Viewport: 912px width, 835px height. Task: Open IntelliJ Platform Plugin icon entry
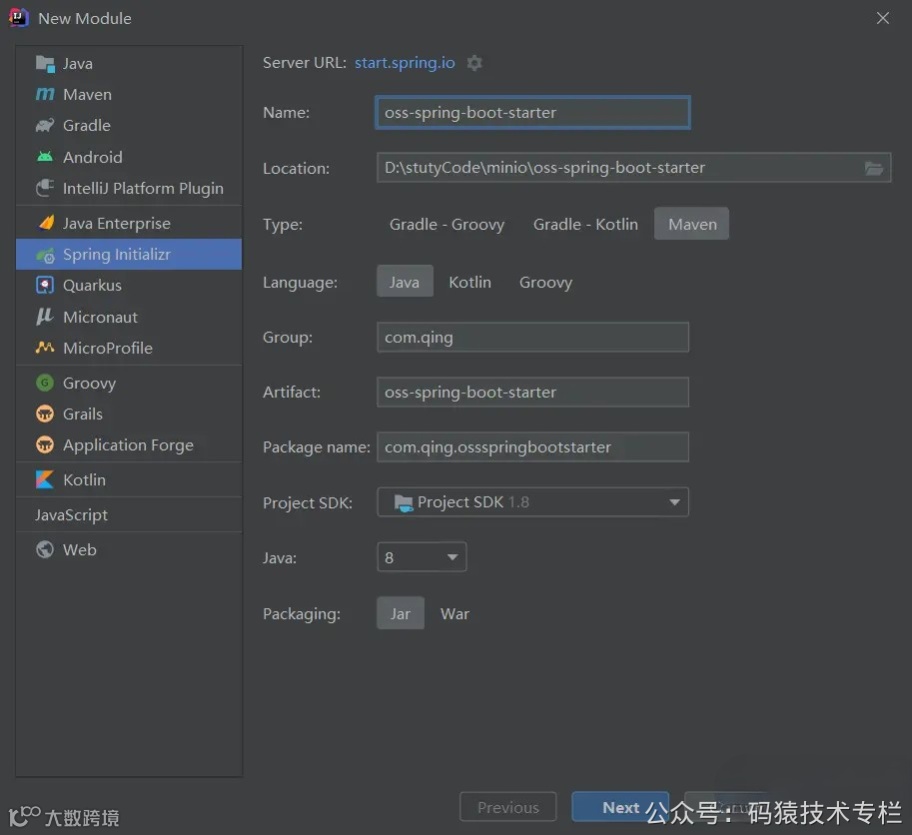coord(45,188)
